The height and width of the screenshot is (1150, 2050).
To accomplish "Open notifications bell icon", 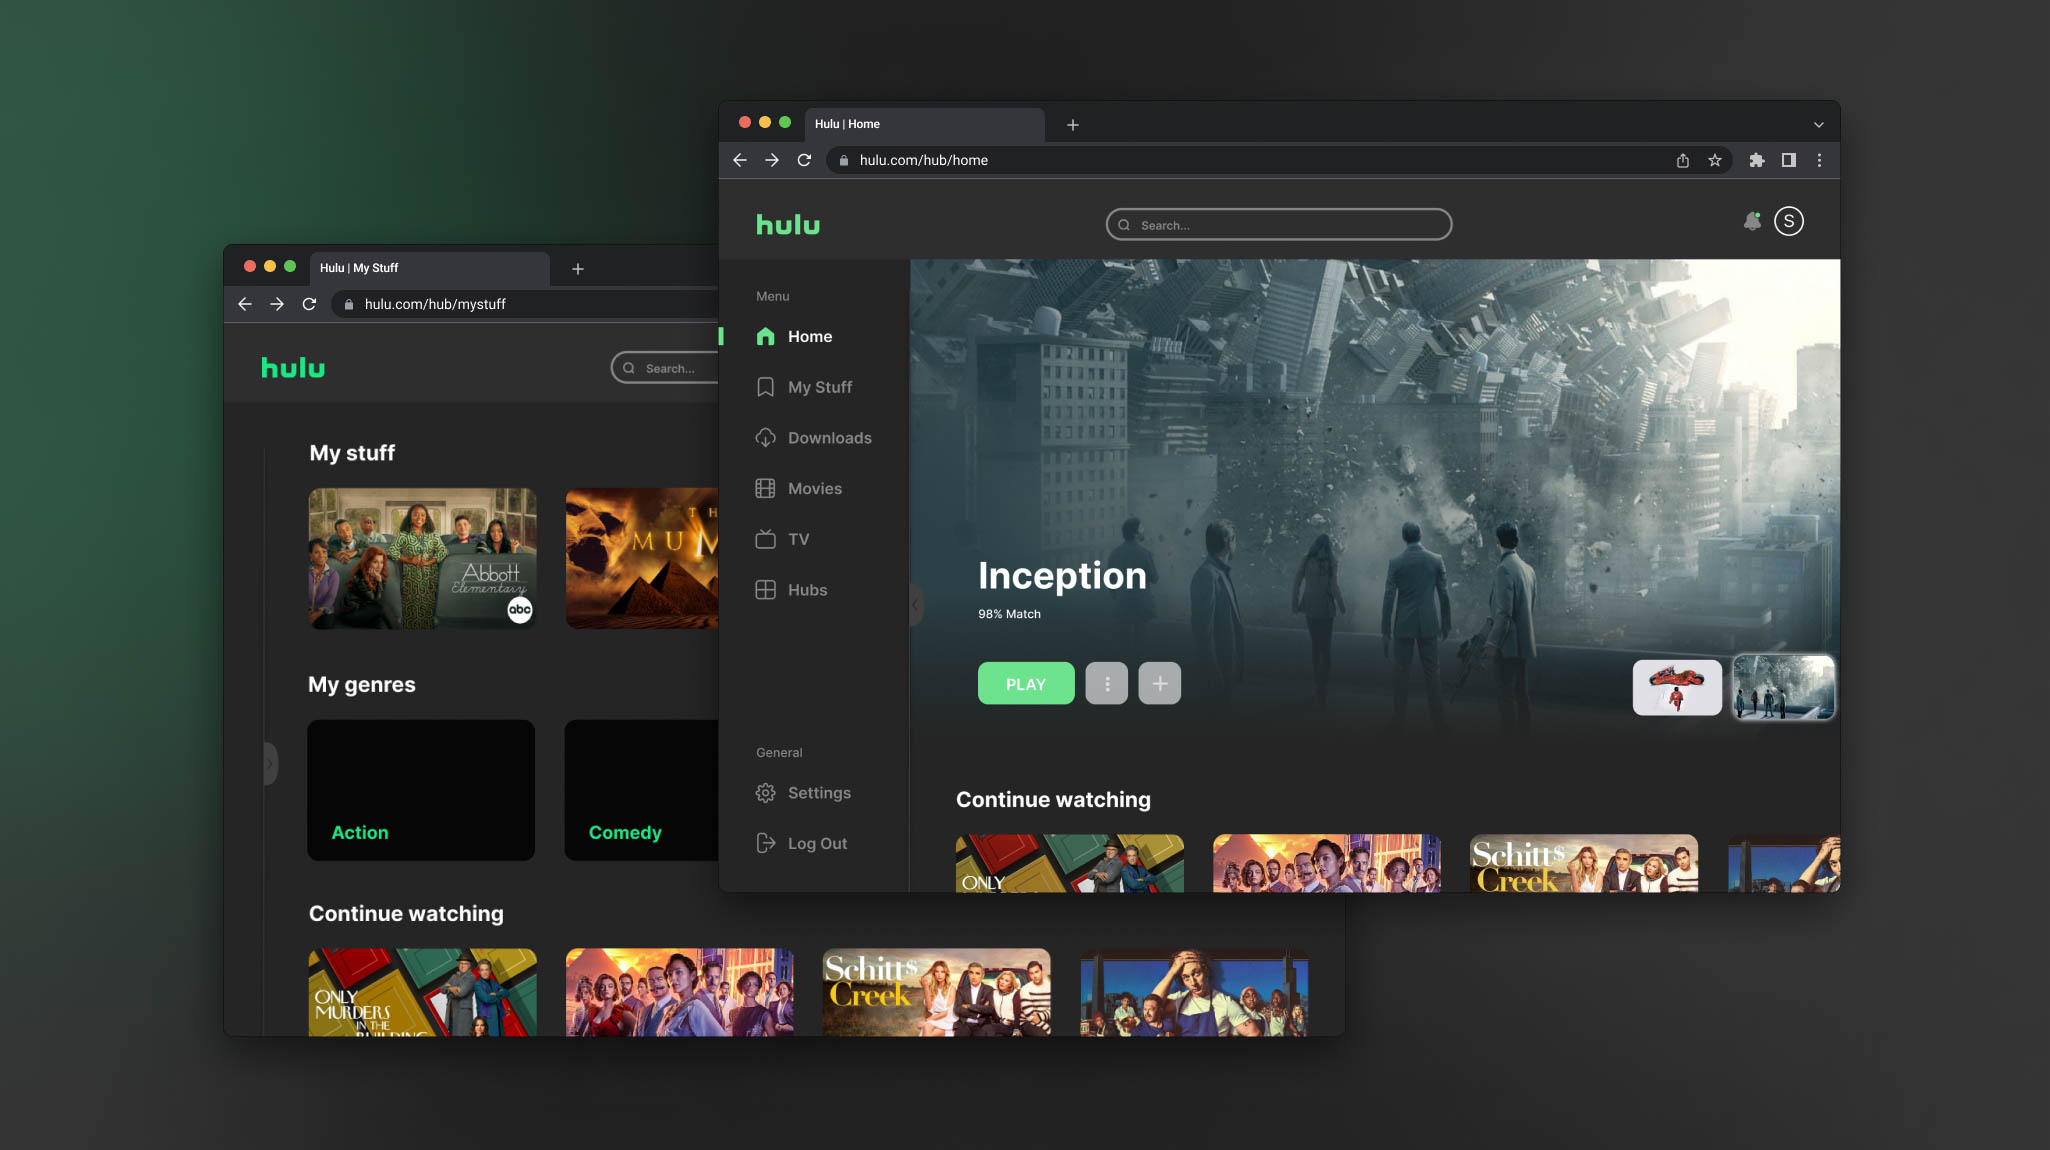I will 1751,222.
